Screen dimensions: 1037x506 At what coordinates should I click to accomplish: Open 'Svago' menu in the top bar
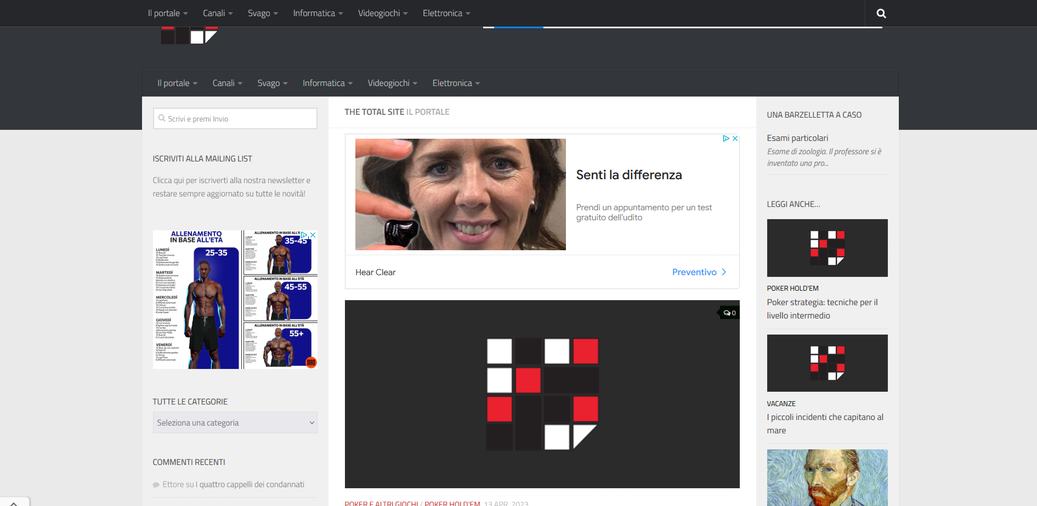click(264, 14)
